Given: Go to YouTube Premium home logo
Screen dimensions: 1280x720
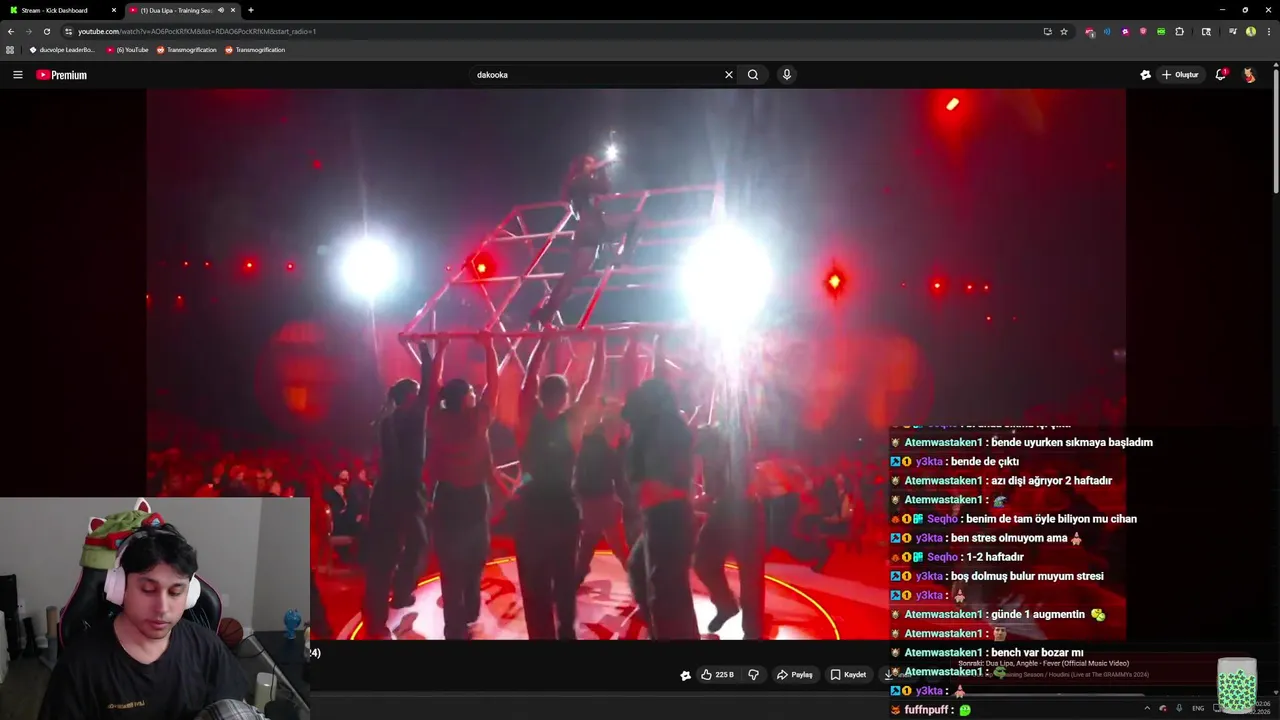Looking at the screenshot, I should click(x=62, y=75).
